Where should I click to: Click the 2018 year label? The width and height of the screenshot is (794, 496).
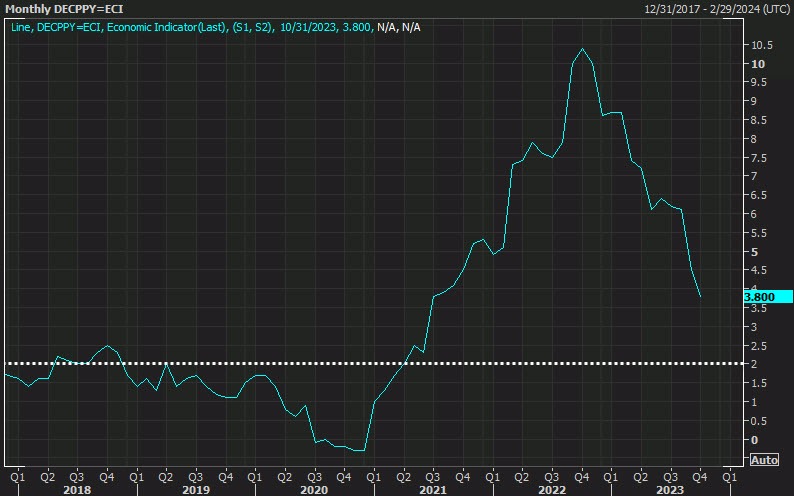point(77,490)
